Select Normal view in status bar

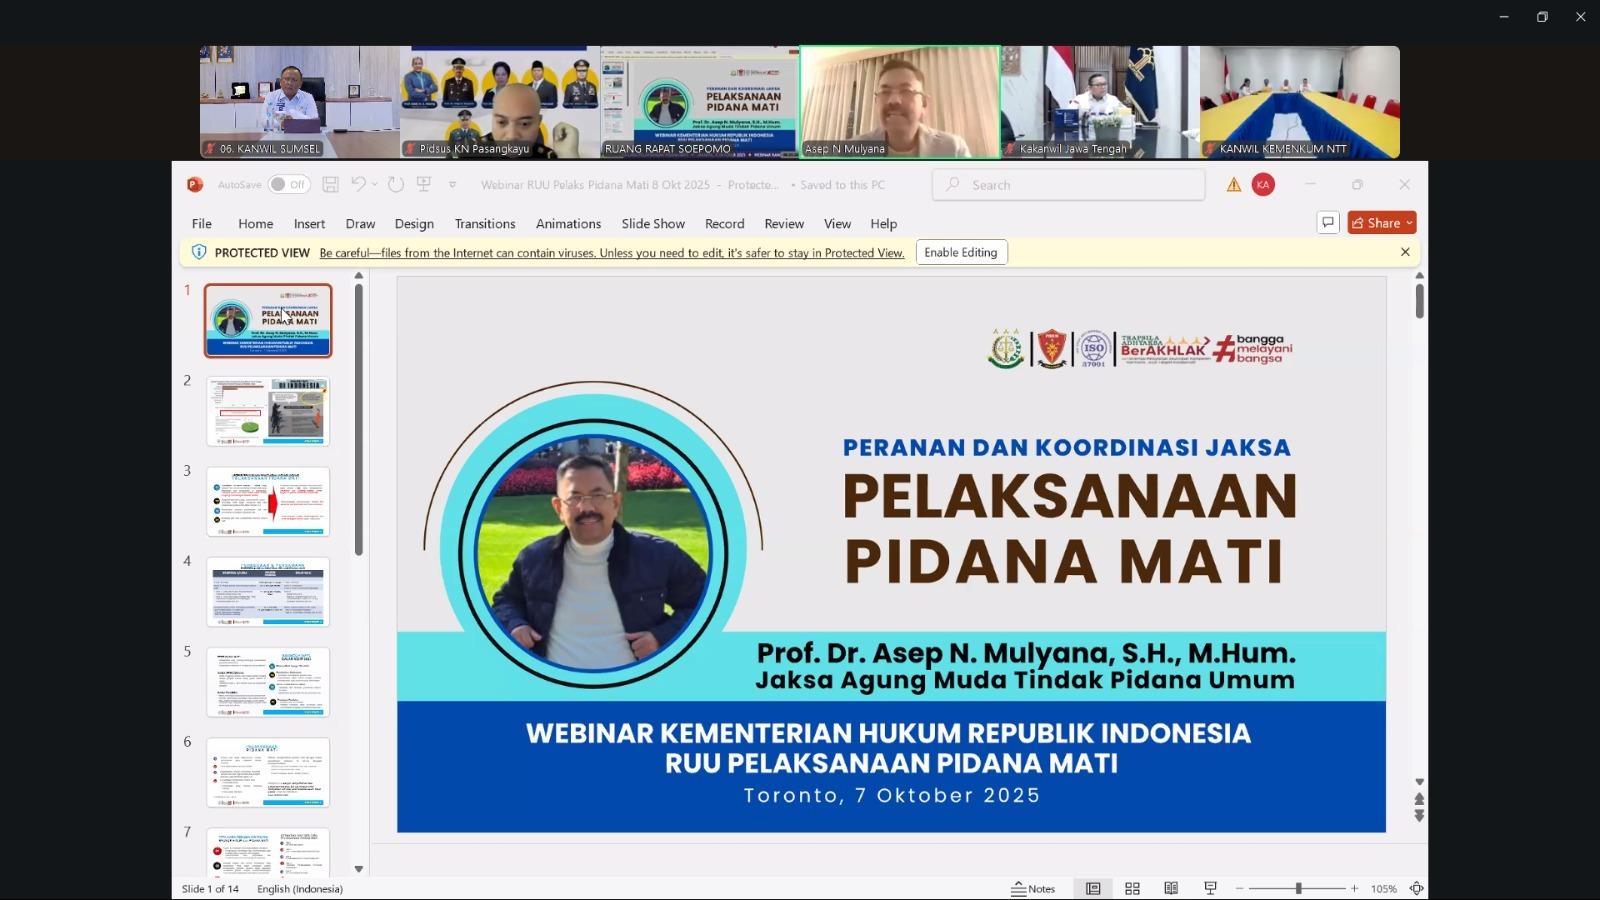point(1093,888)
